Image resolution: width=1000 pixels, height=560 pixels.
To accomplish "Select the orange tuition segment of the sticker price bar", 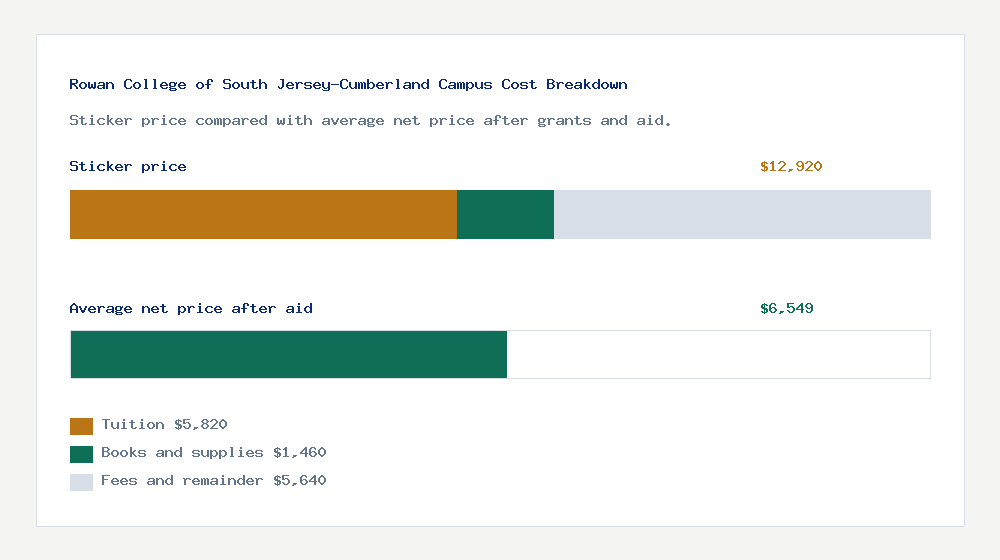I will pyautogui.click(x=263, y=214).
